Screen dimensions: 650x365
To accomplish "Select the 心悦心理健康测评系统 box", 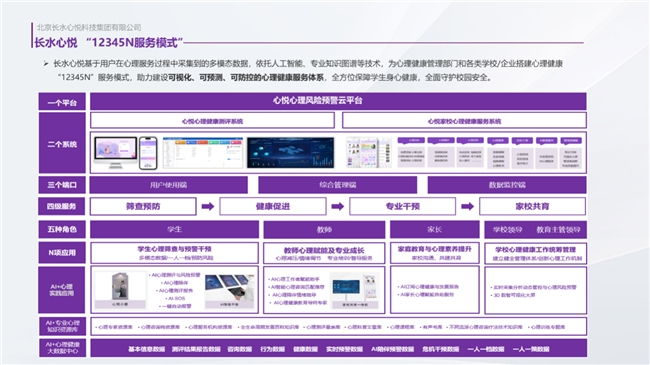I will pos(212,121).
